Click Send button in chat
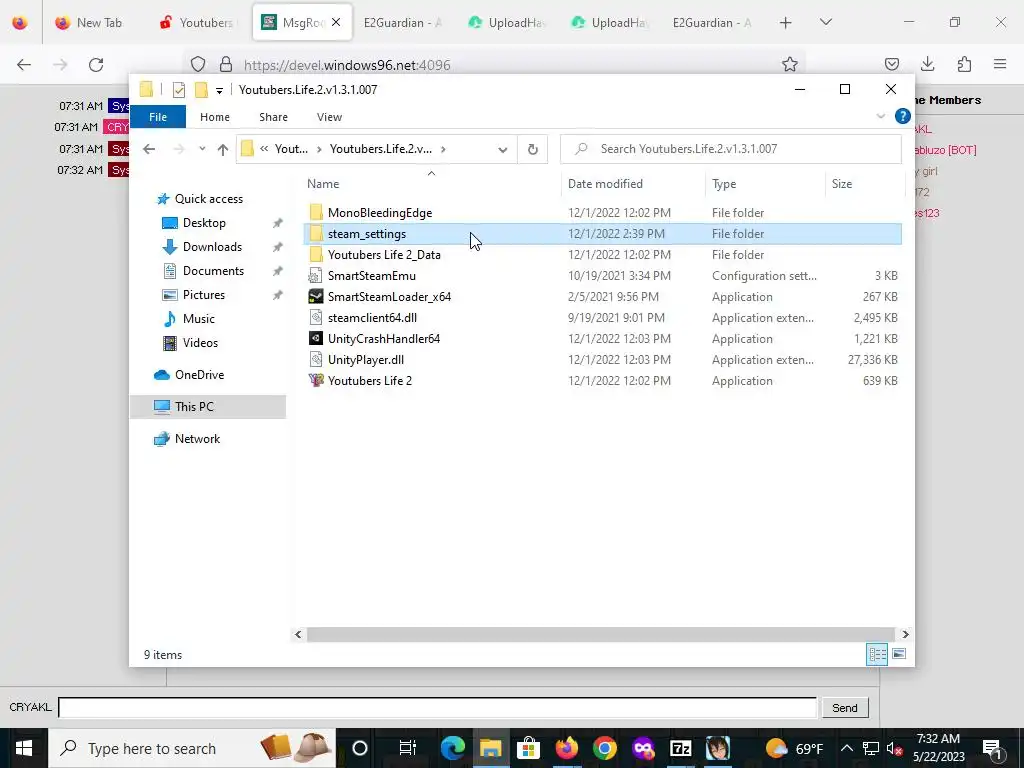 point(844,708)
